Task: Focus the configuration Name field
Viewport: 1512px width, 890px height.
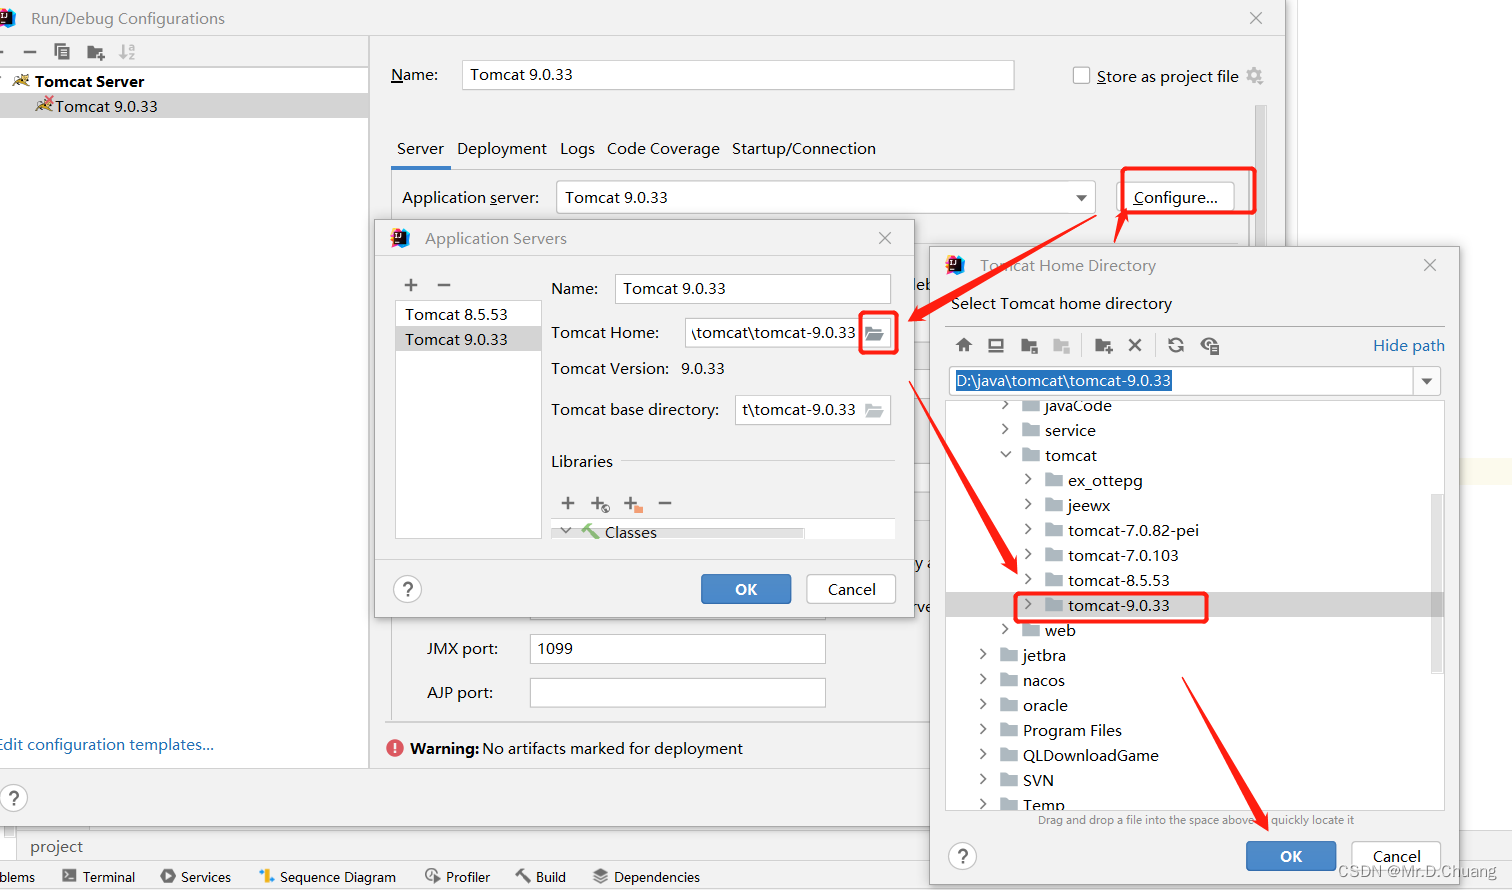Action: pyautogui.click(x=738, y=75)
